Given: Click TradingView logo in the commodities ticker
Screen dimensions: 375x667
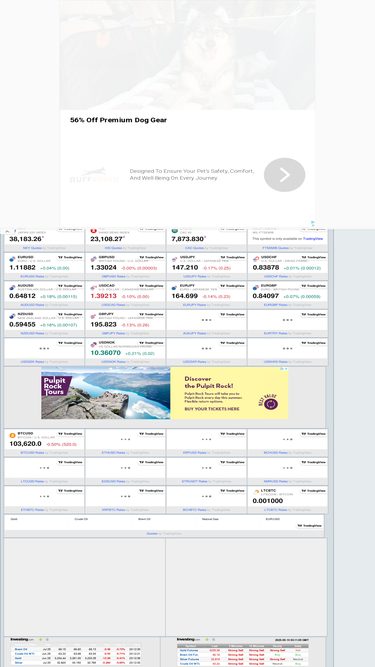Looking at the screenshot, I should [309, 526].
